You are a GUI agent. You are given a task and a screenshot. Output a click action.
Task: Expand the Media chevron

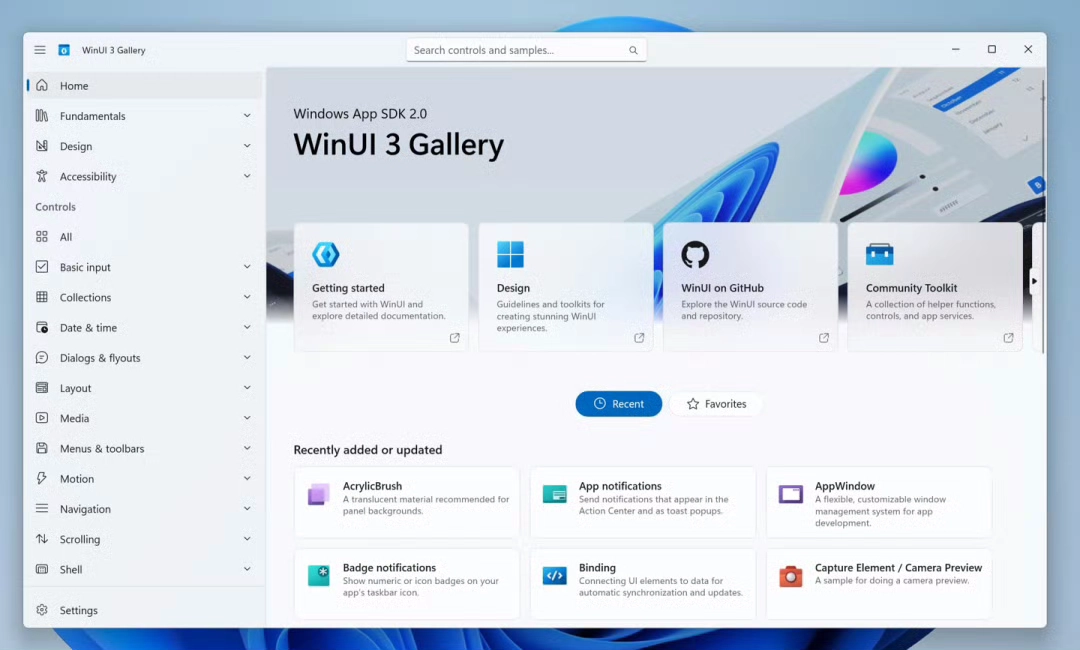[247, 418]
